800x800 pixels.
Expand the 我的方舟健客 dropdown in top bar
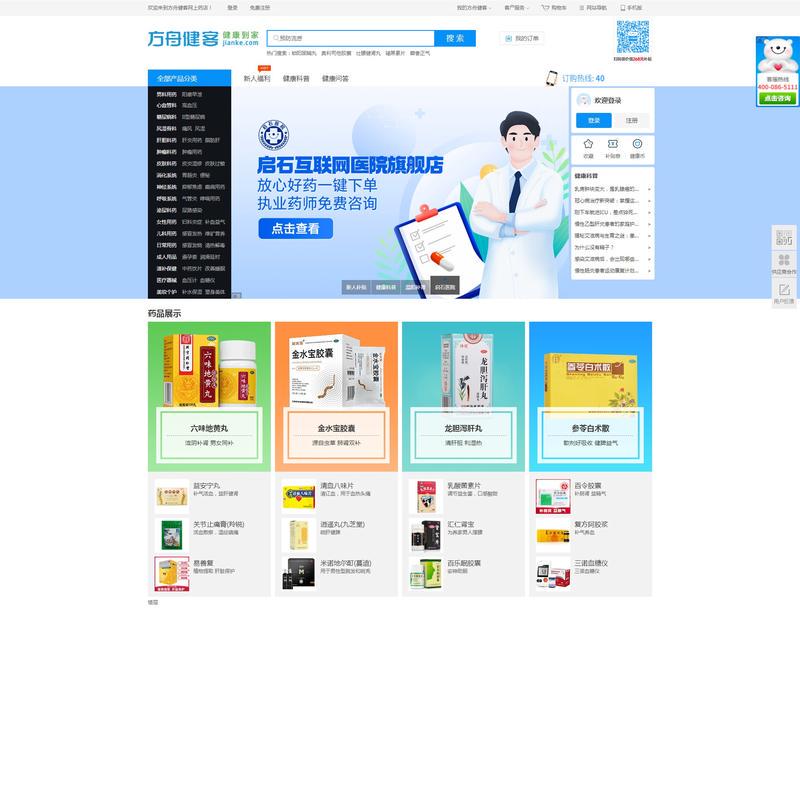pos(473,8)
